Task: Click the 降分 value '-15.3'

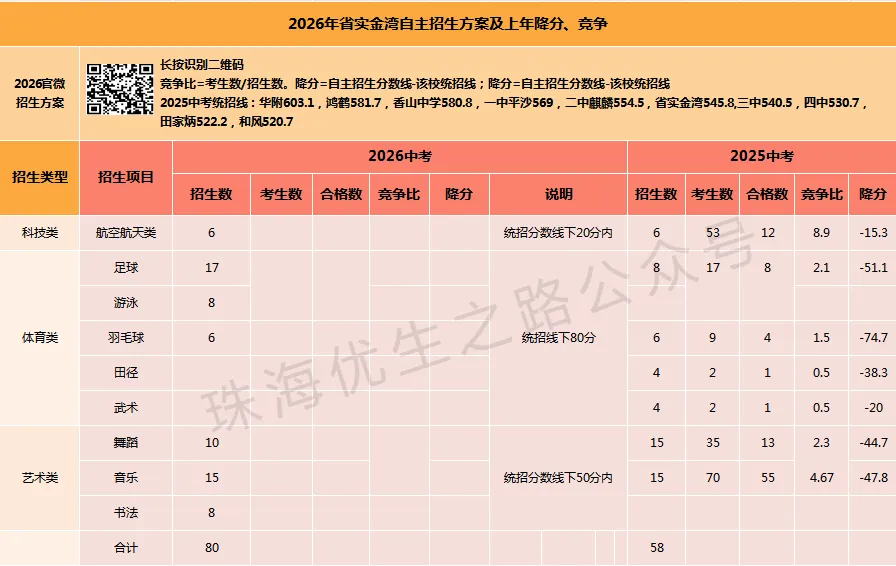Action: (x=873, y=233)
